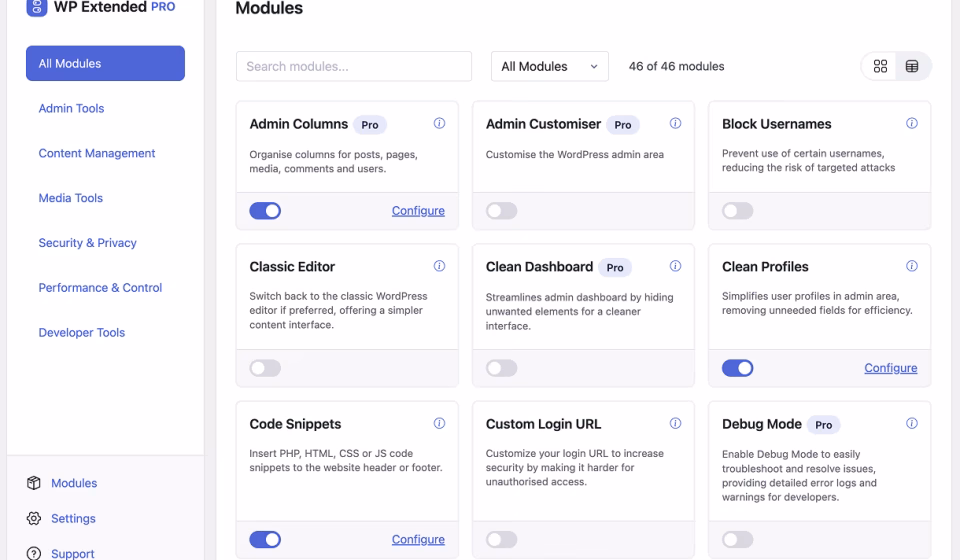Image resolution: width=960 pixels, height=560 pixels.
Task: Enable the Admin Customiser toggle
Action: 501,211
